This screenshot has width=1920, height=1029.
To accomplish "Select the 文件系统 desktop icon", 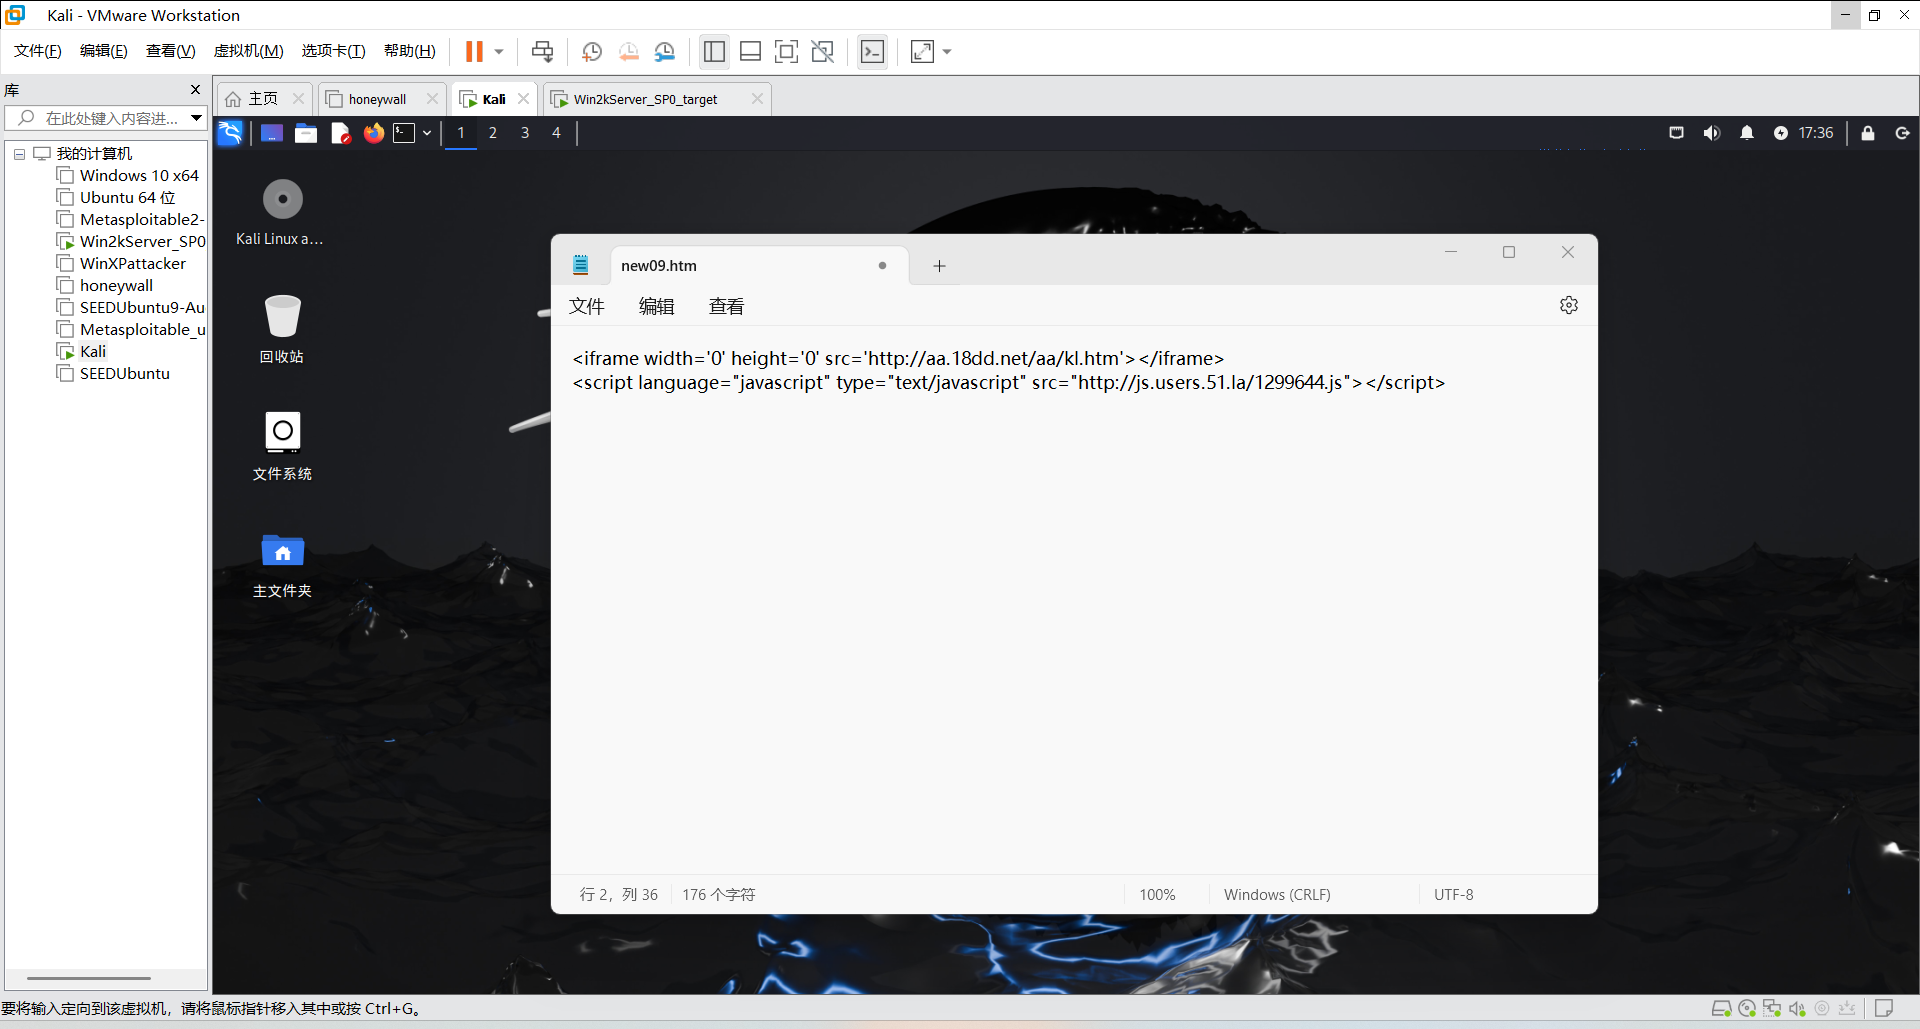I will (282, 446).
